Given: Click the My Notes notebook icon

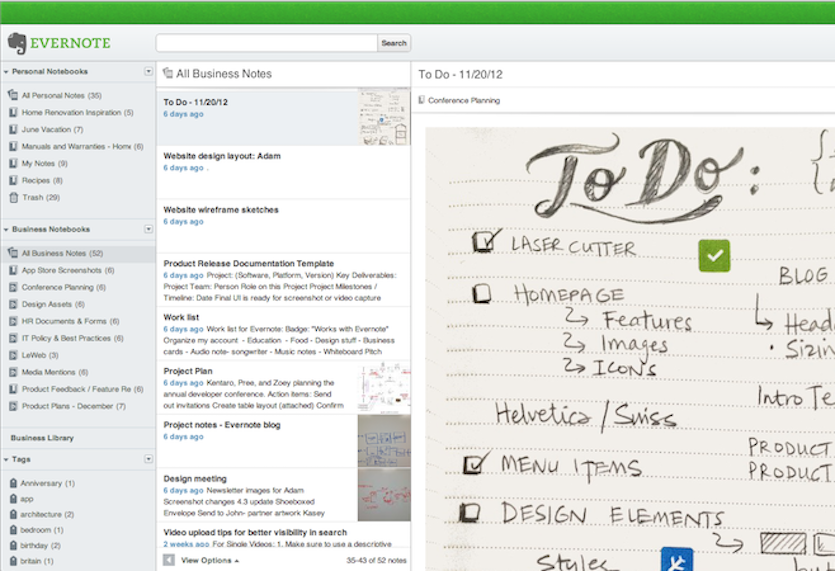Looking at the screenshot, I should (x=13, y=164).
